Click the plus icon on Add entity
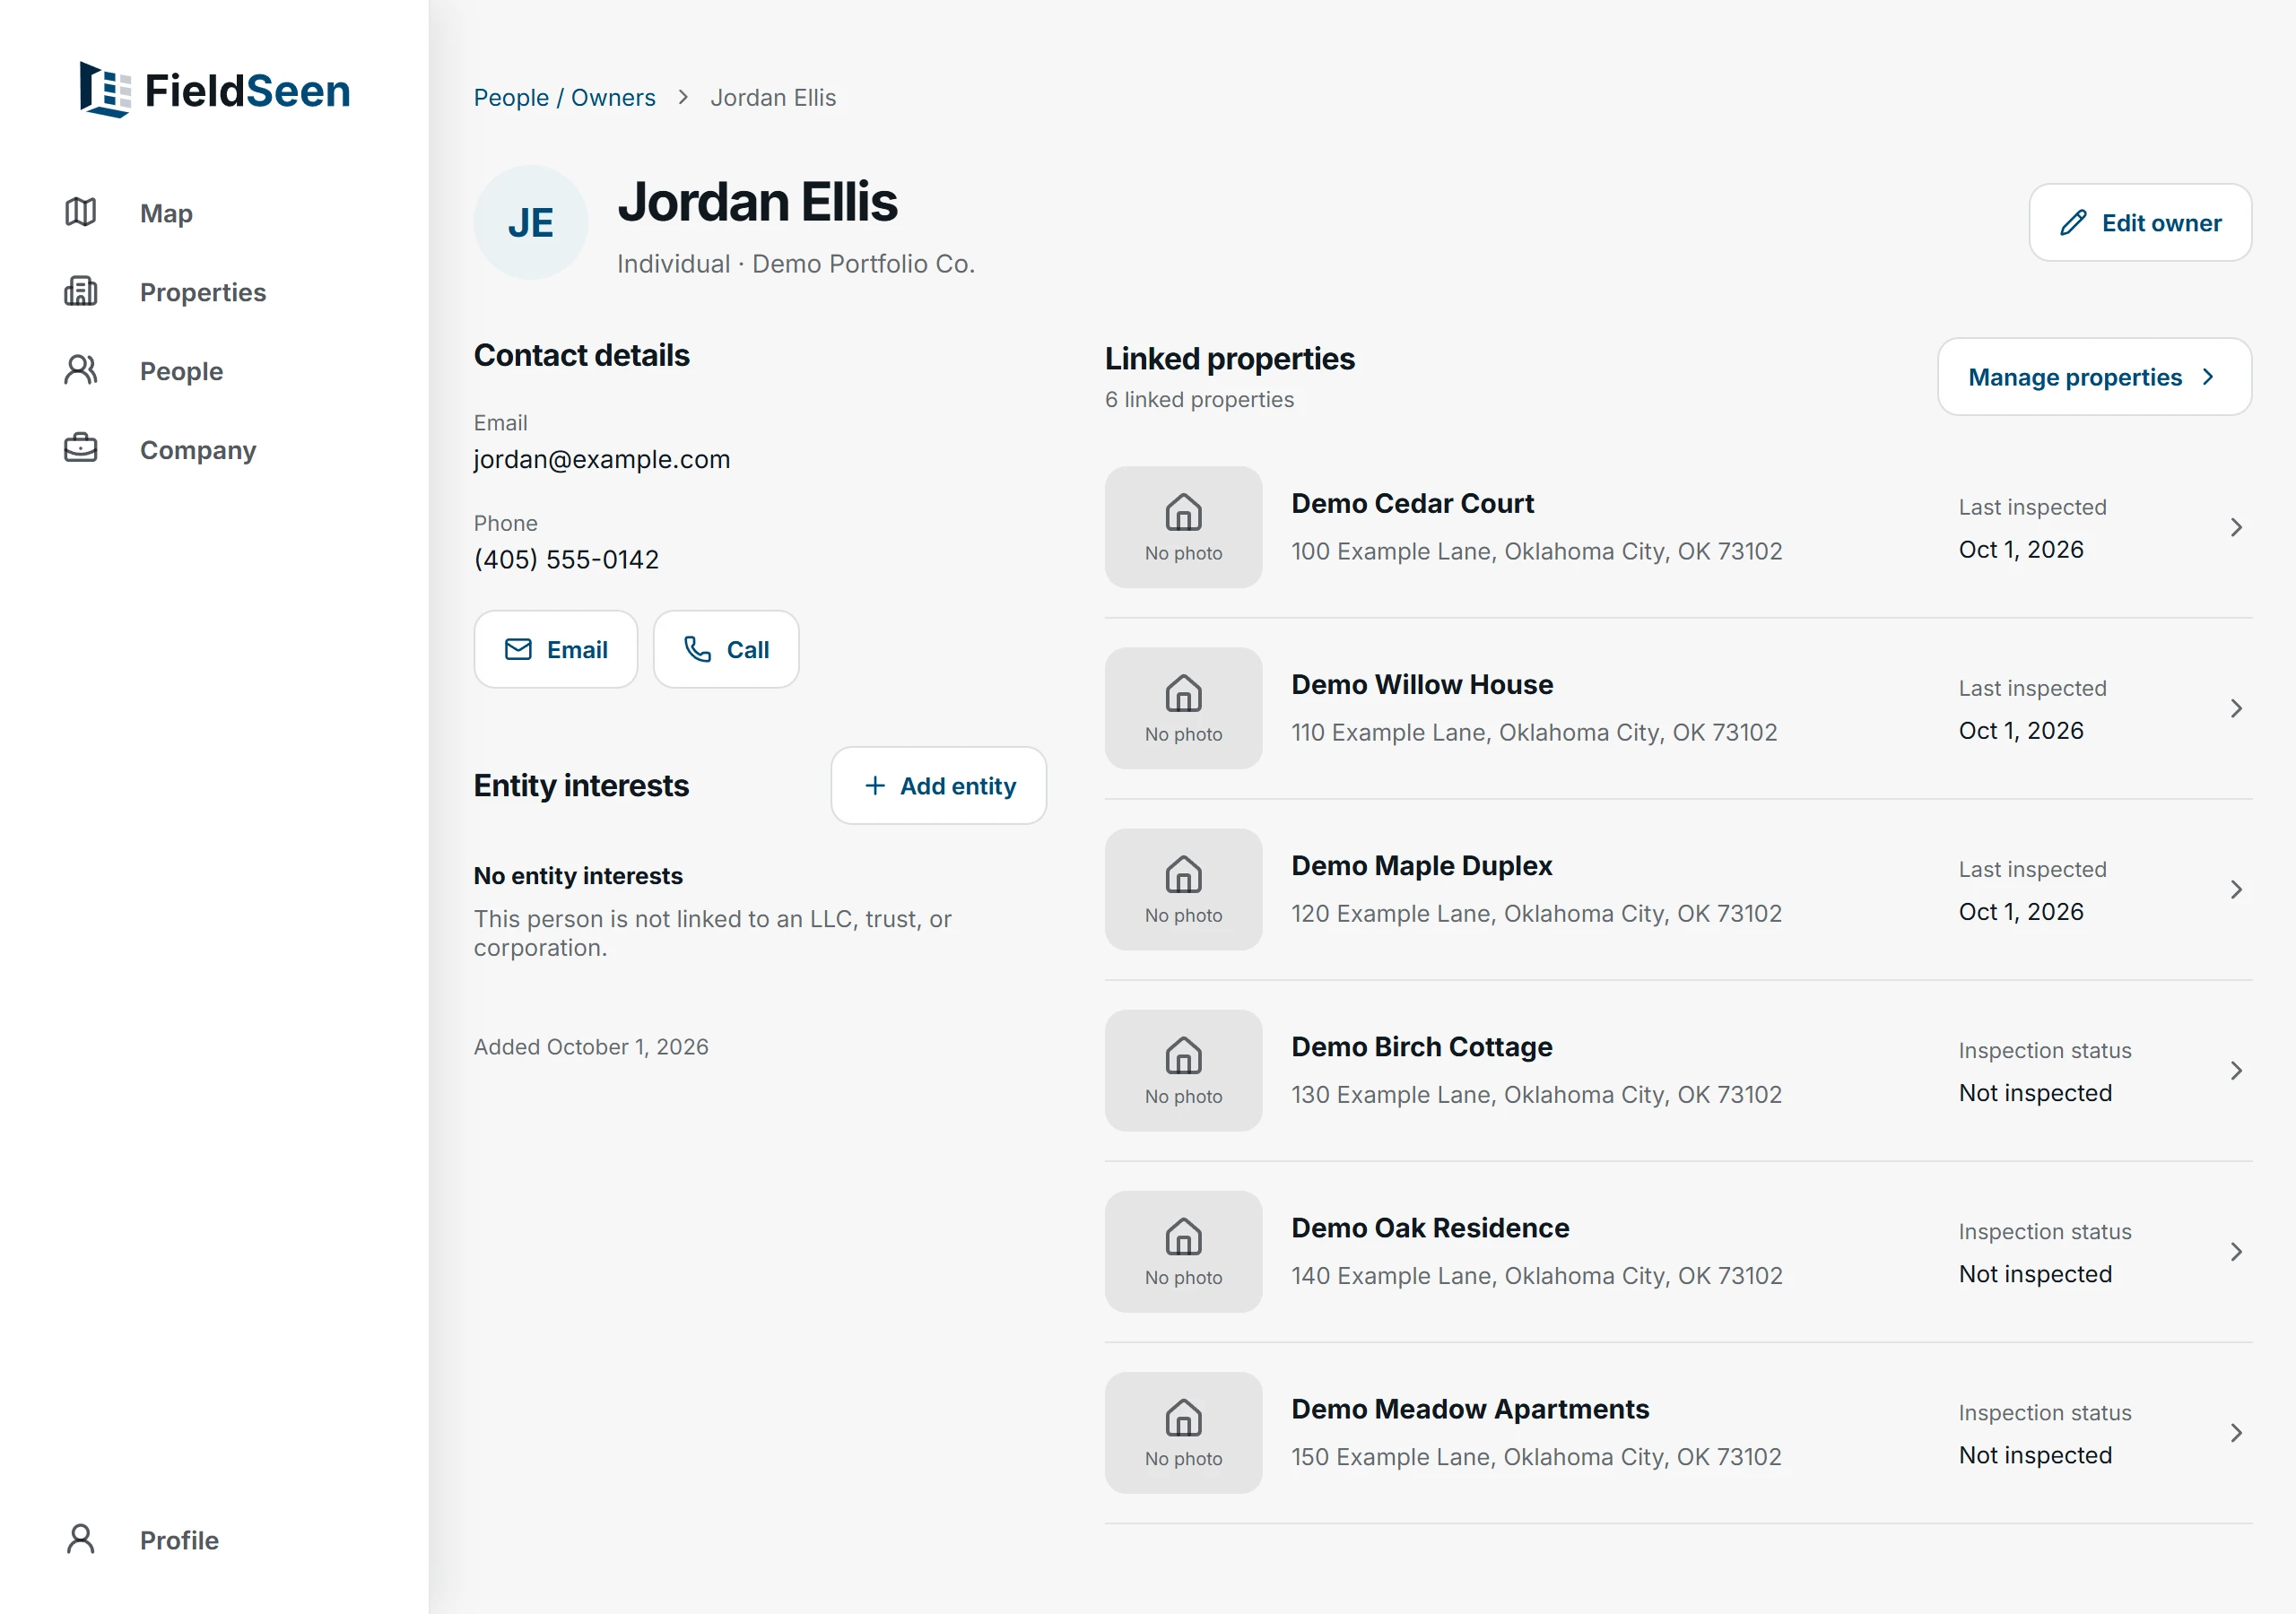The width and height of the screenshot is (2296, 1614). pos(875,785)
